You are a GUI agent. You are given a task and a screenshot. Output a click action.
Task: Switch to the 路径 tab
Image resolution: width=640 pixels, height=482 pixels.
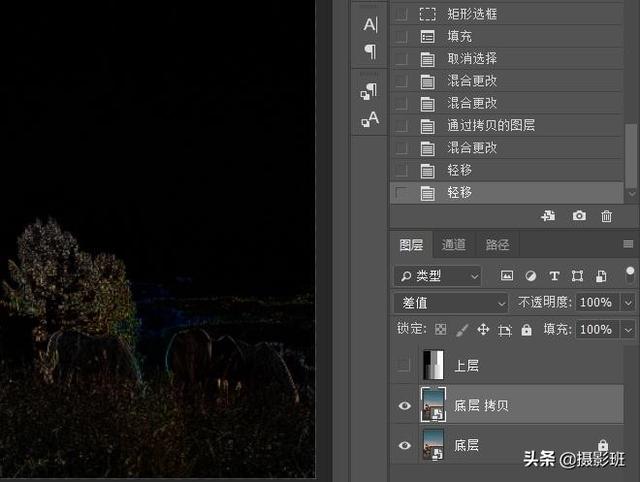(x=497, y=245)
